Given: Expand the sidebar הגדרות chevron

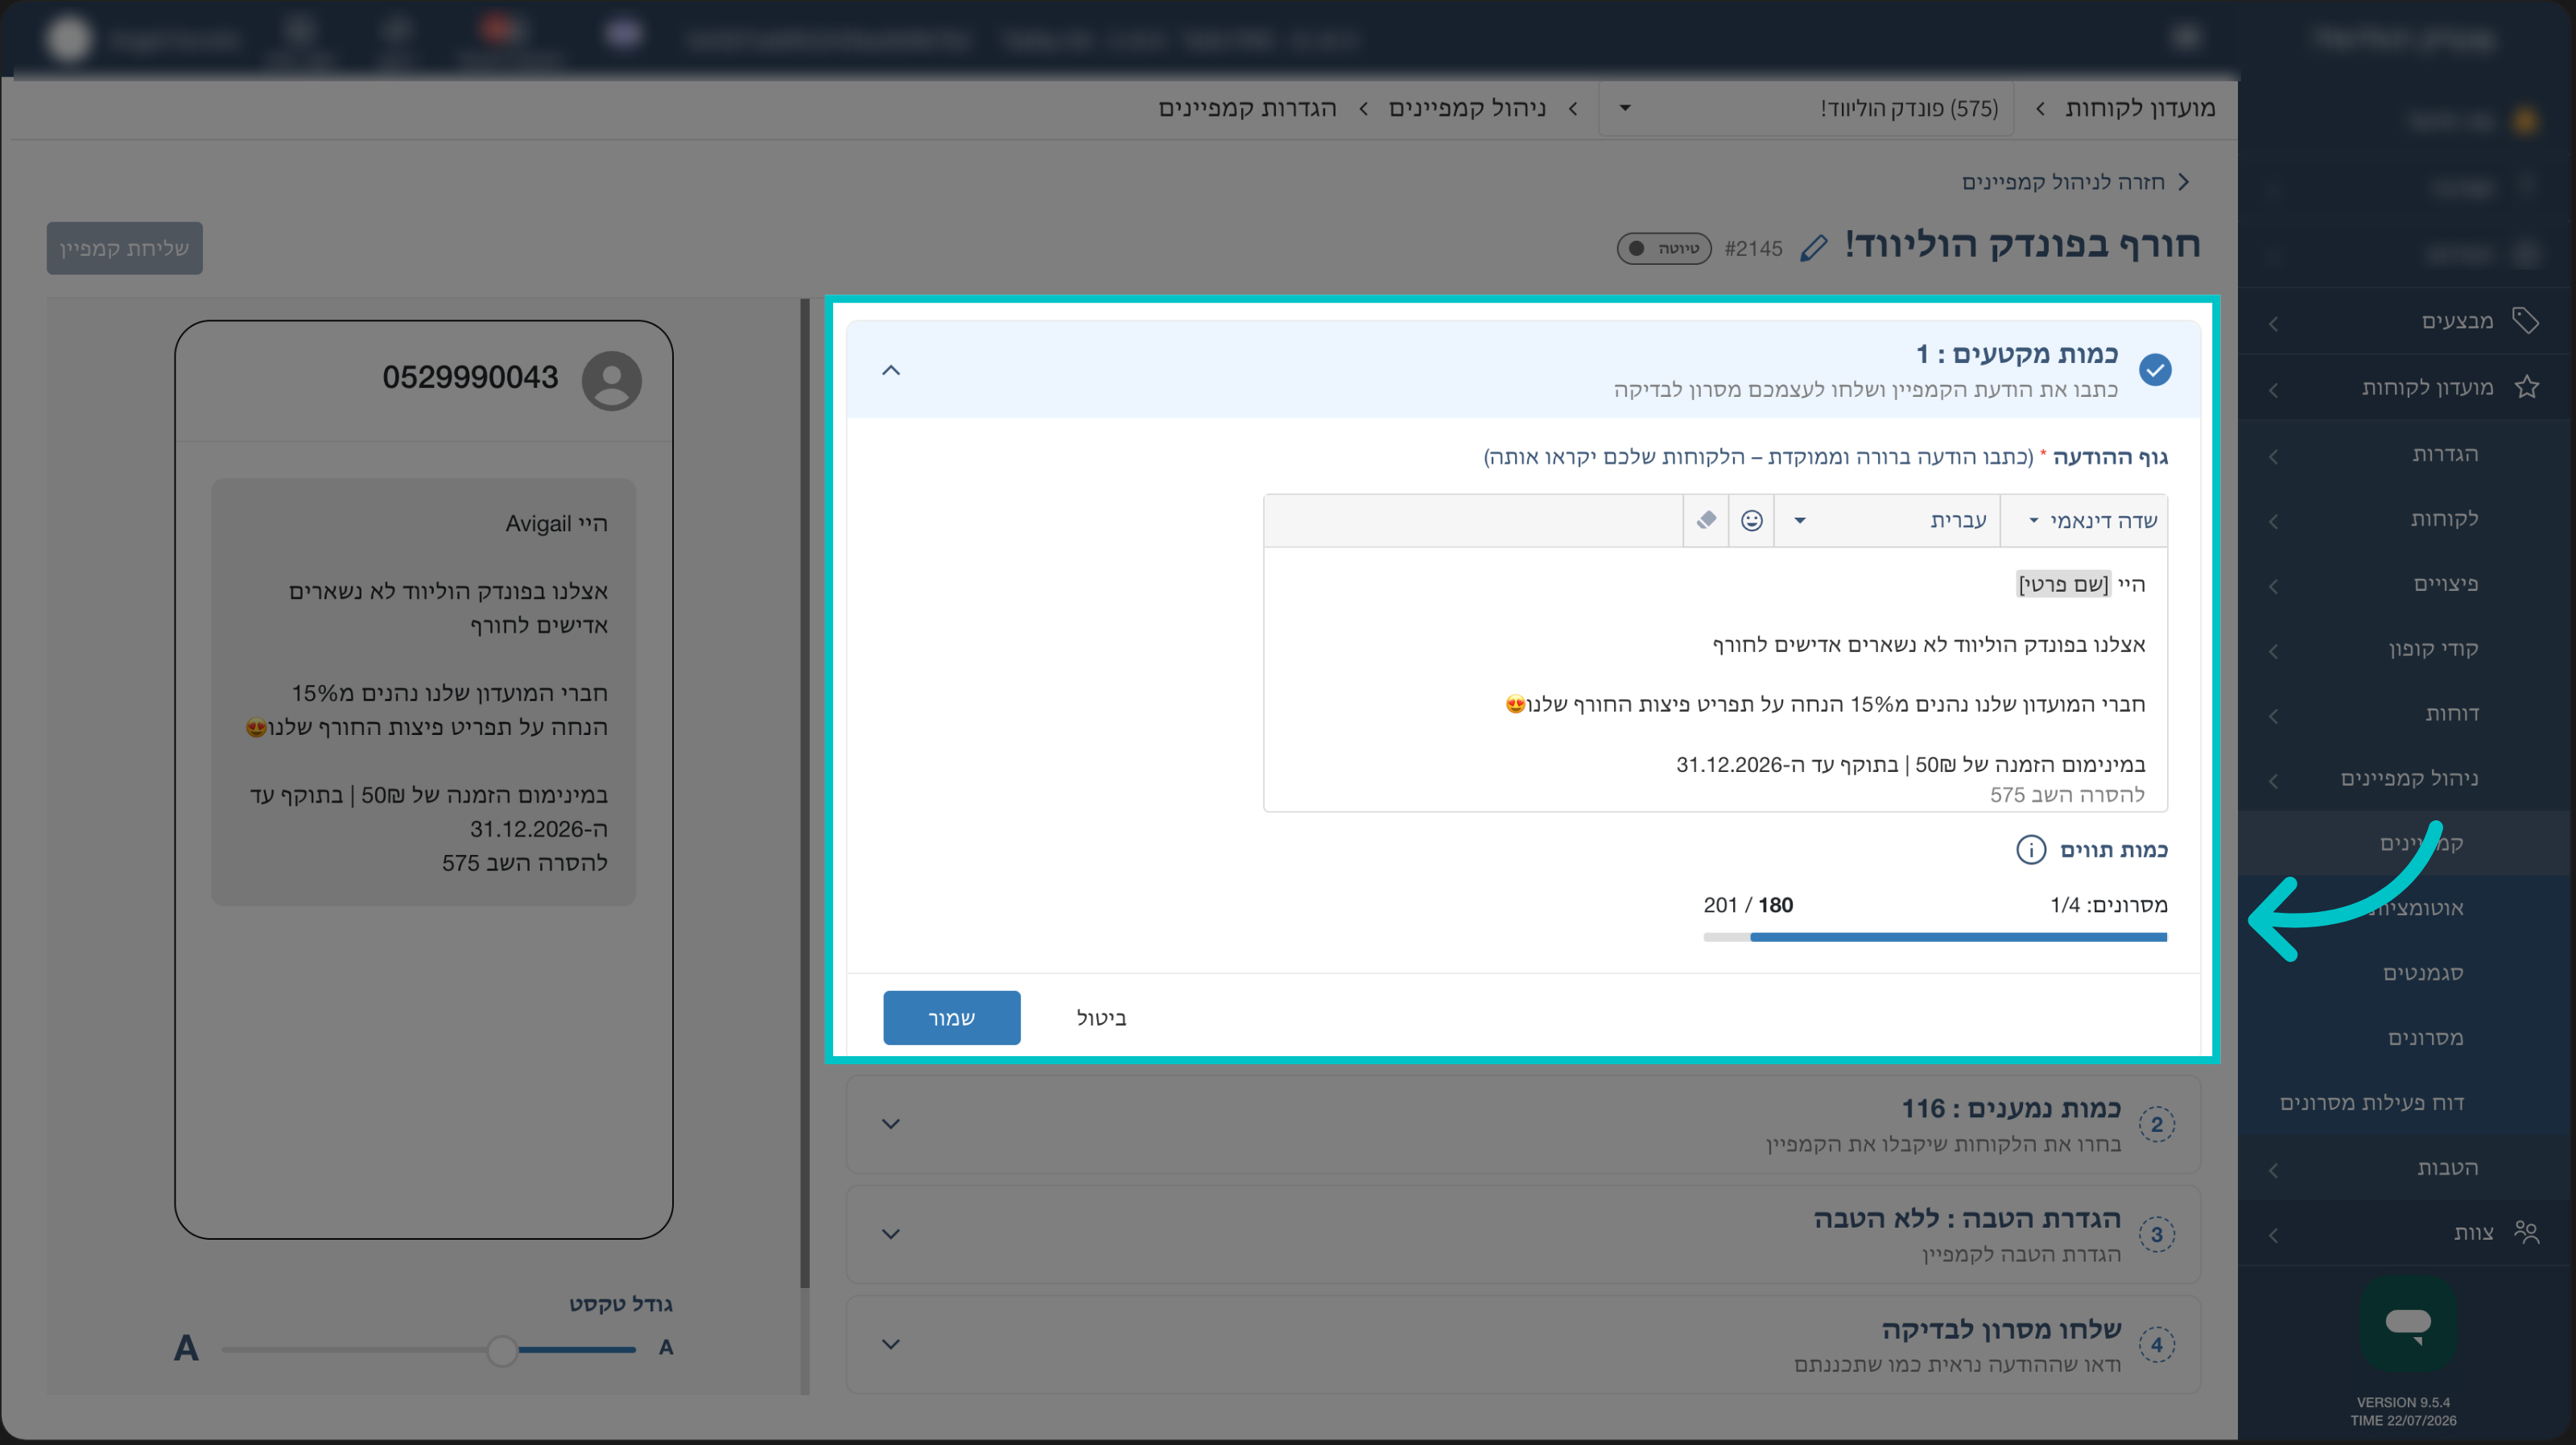Looking at the screenshot, I should click(2273, 457).
